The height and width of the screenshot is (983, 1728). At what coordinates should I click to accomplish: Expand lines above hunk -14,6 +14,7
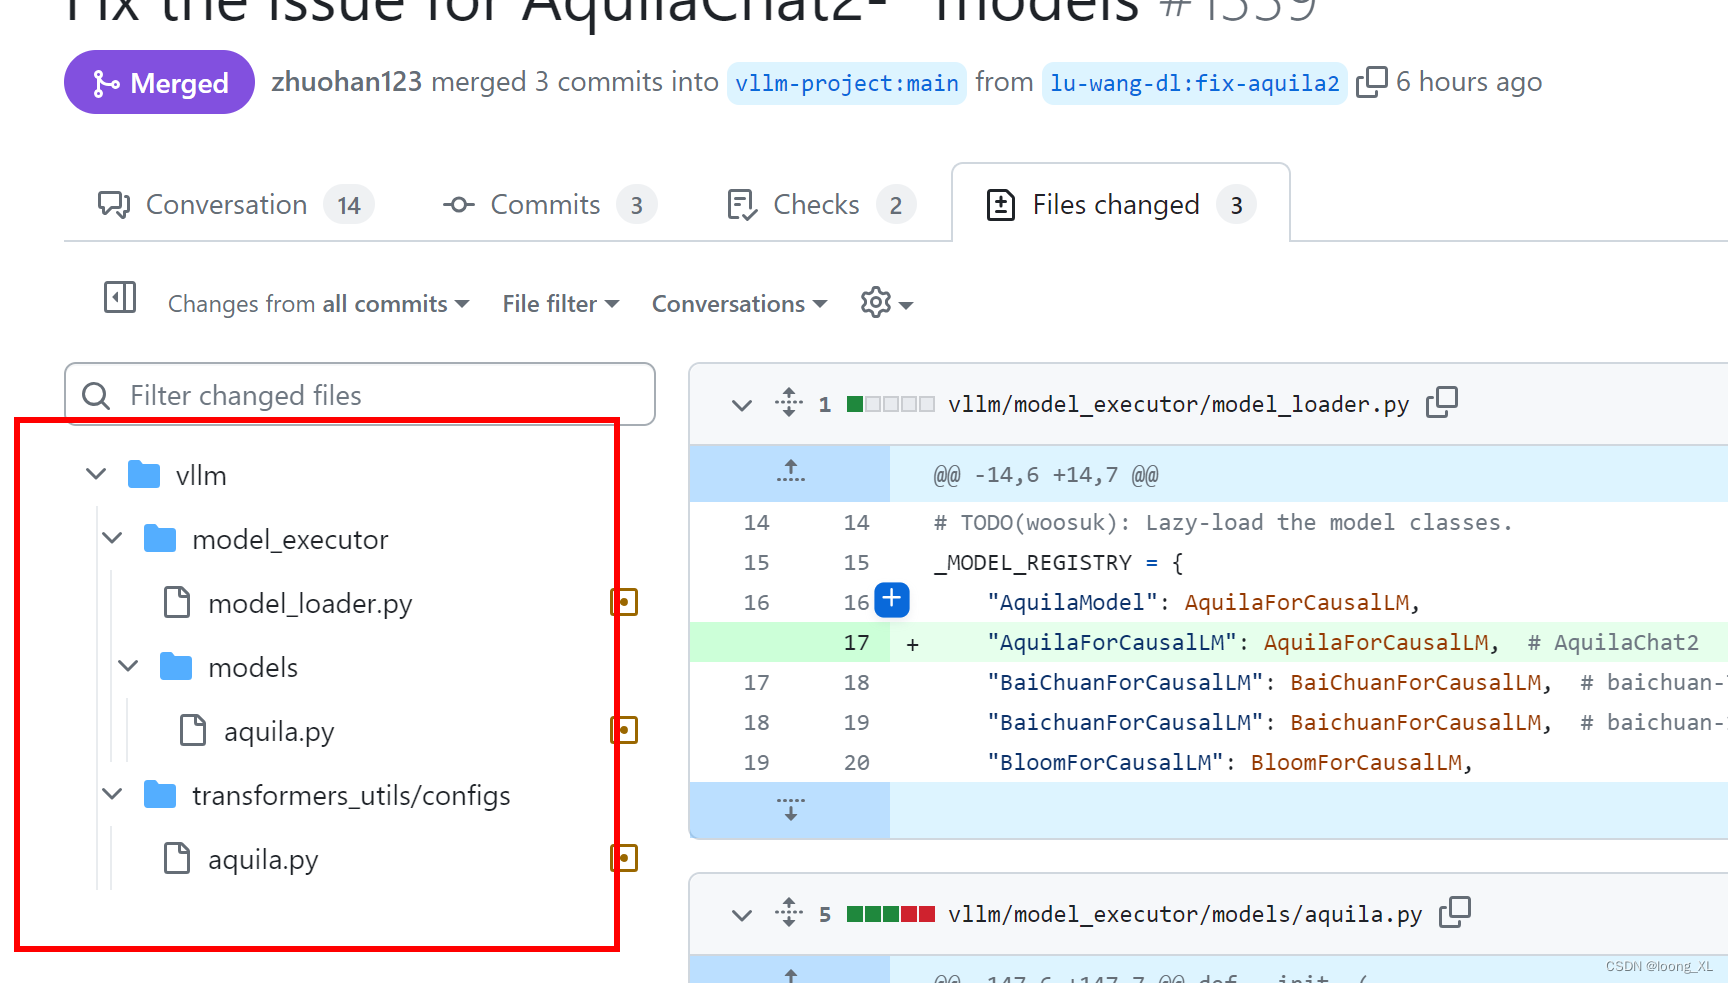(790, 473)
